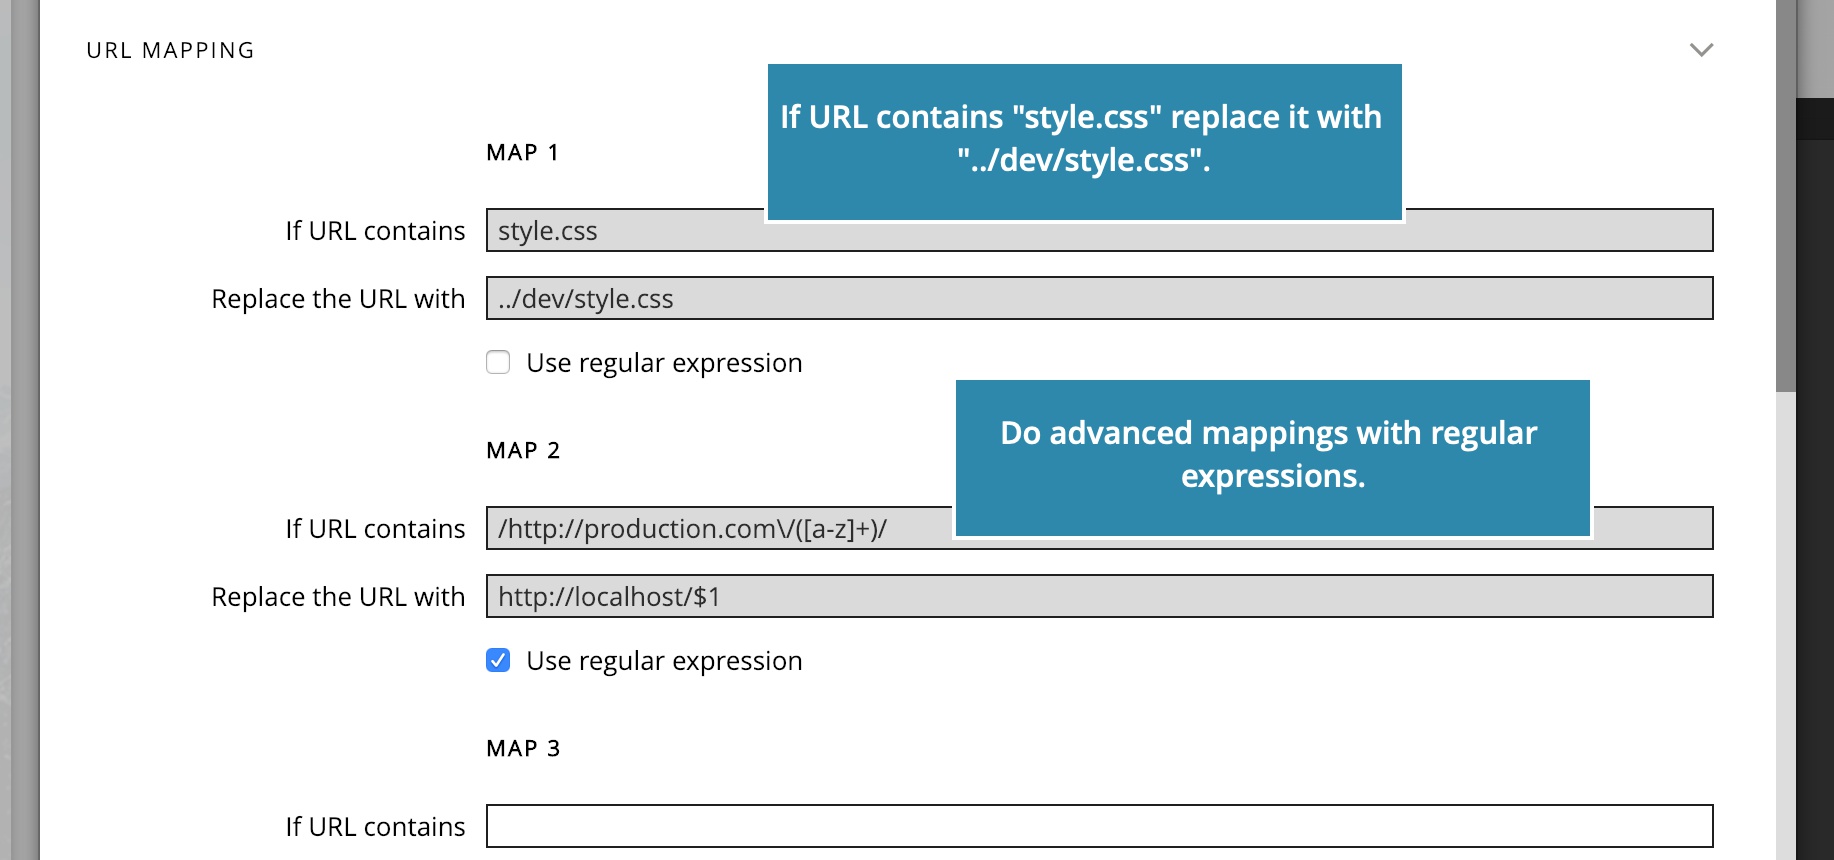Click the 'If URL contains' label for Map 1

[x=375, y=231]
